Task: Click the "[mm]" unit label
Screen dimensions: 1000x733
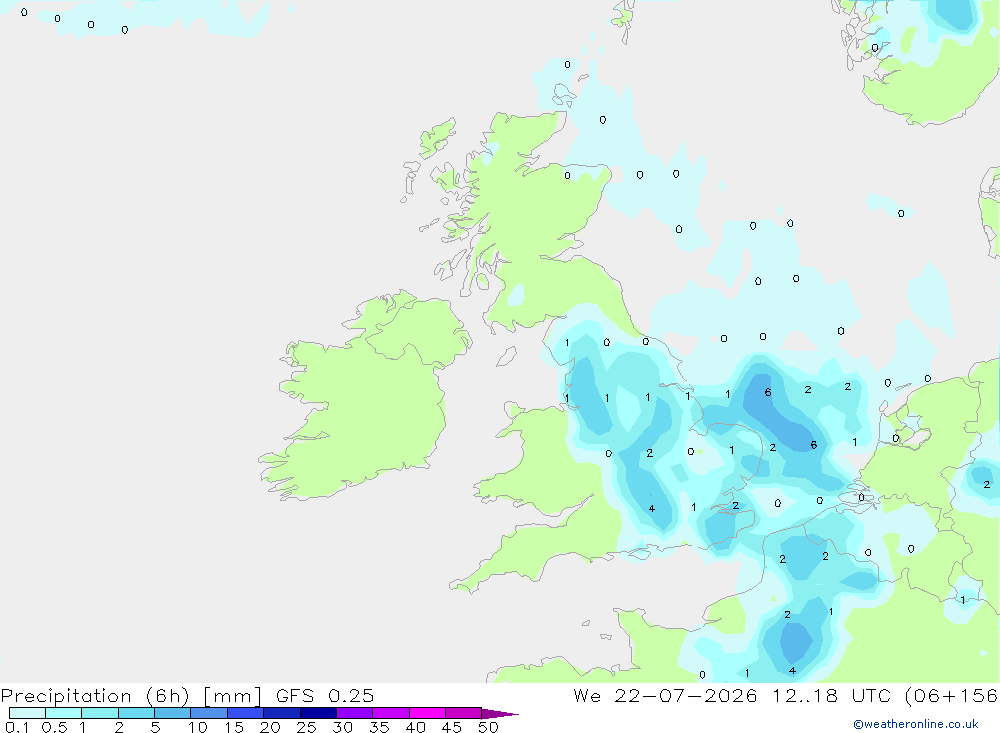Action: tap(233, 696)
